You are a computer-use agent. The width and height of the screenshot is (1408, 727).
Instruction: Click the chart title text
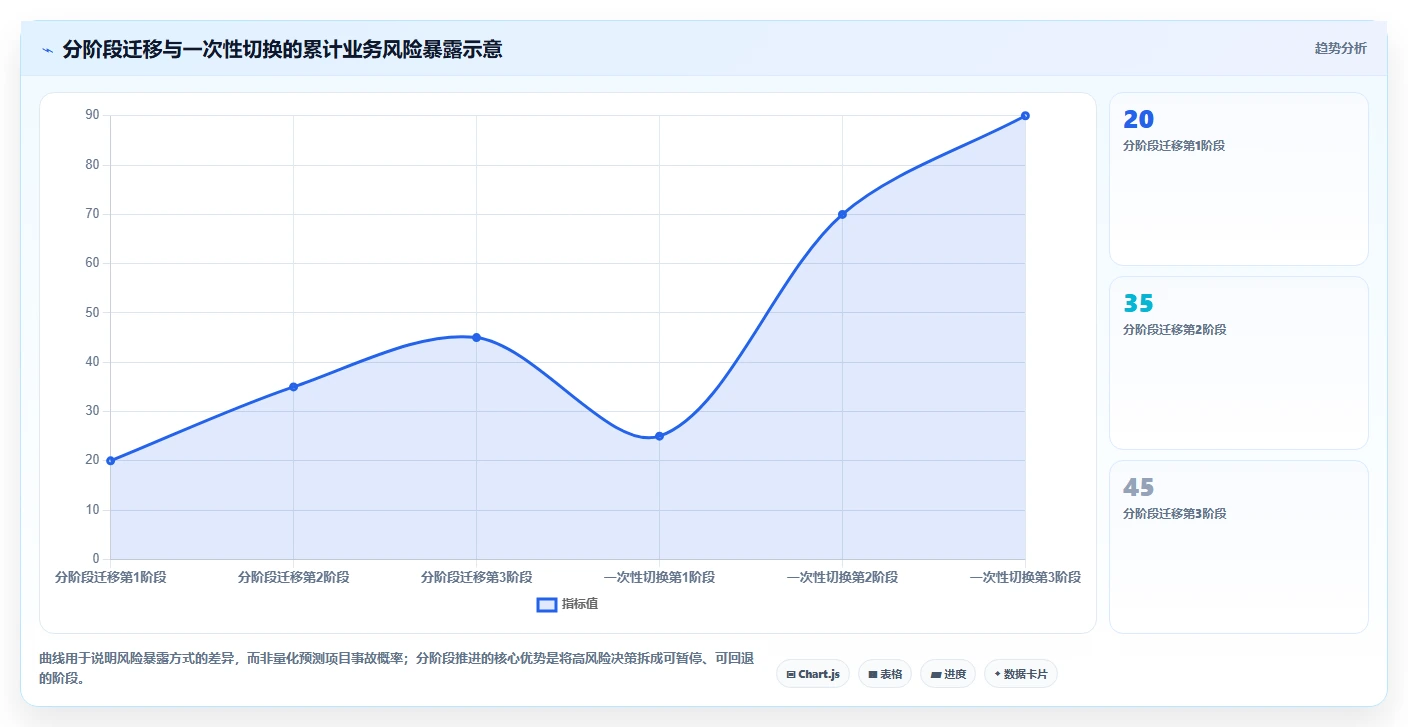[282, 49]
